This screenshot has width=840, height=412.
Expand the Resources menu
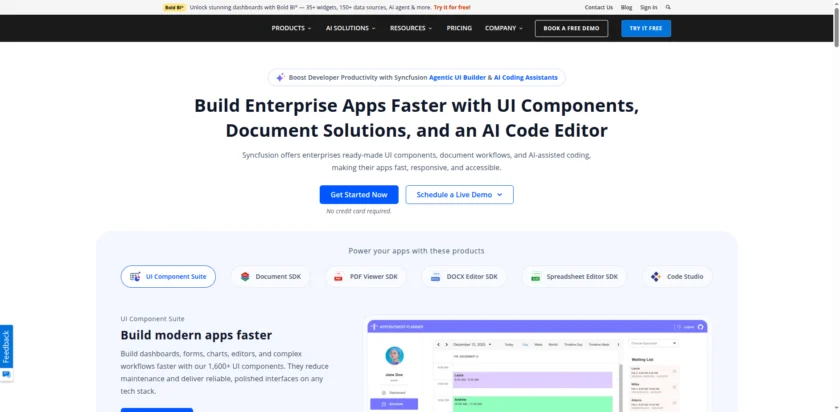tap(411, 28)
